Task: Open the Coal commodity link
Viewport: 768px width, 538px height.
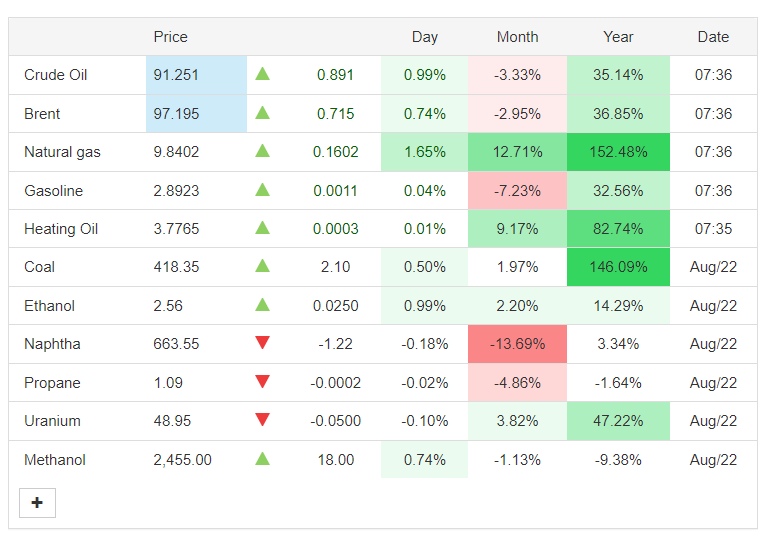Action: point(39,267)
